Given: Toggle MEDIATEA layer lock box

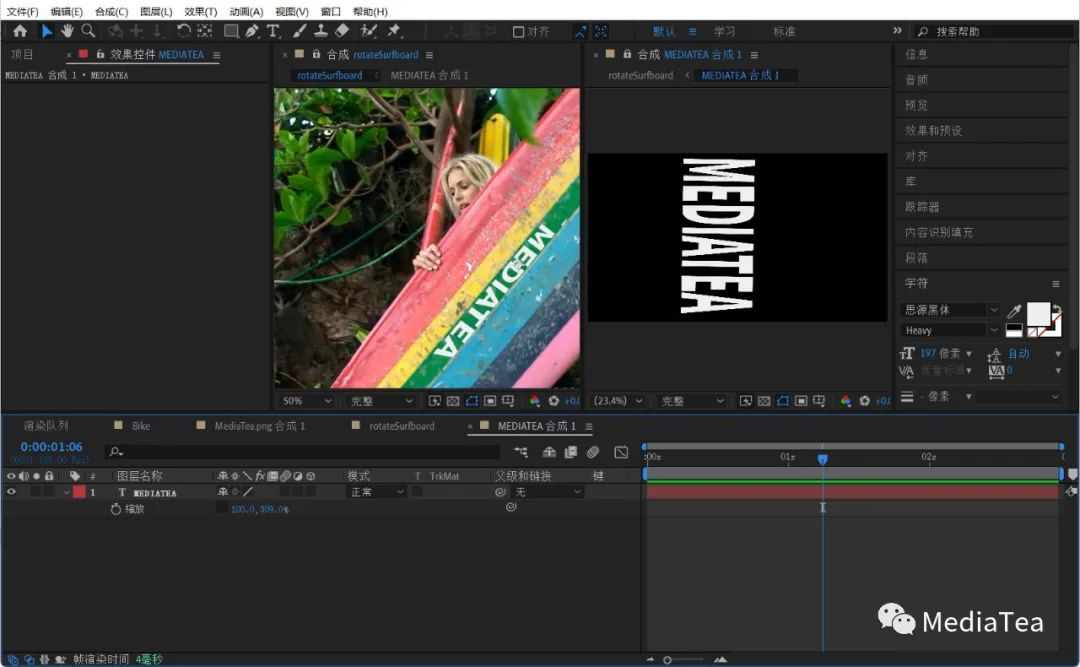Looking at the screenshot, I should pyautogui.click(x=48, y=492).
